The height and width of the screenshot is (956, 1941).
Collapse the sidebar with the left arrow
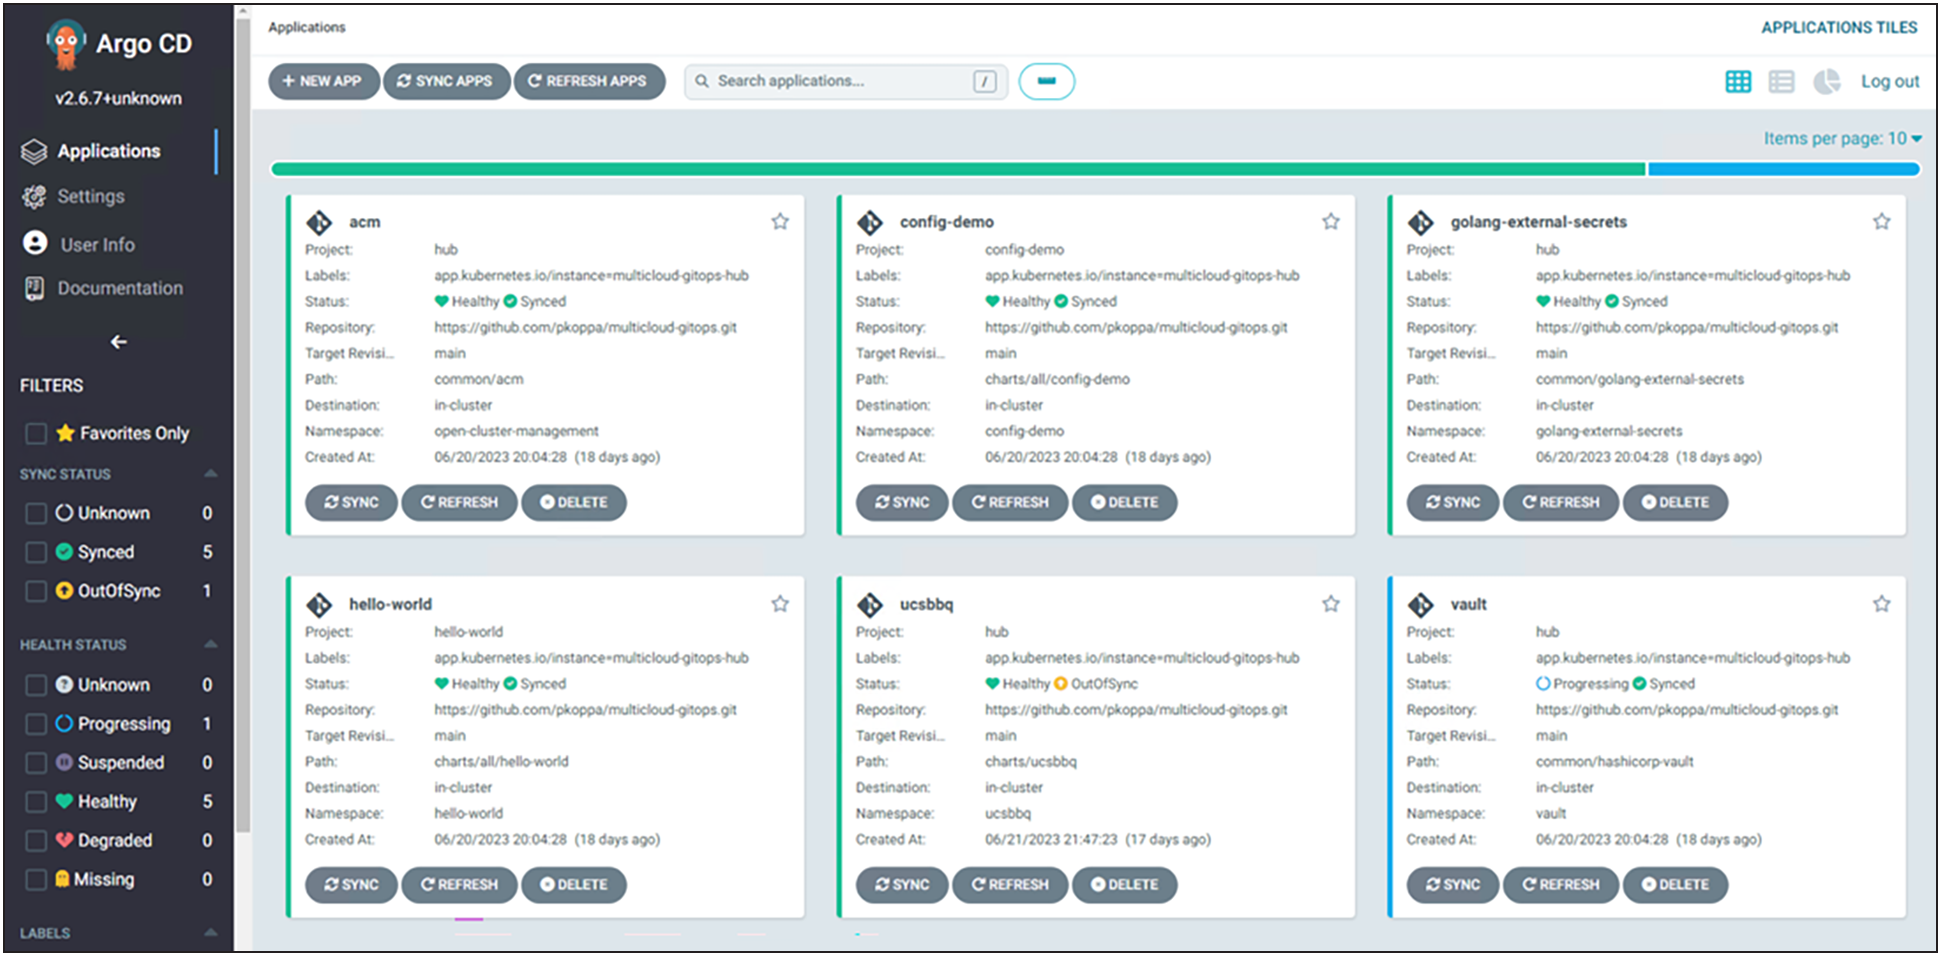pyautogui.click(x=119, y=342)
